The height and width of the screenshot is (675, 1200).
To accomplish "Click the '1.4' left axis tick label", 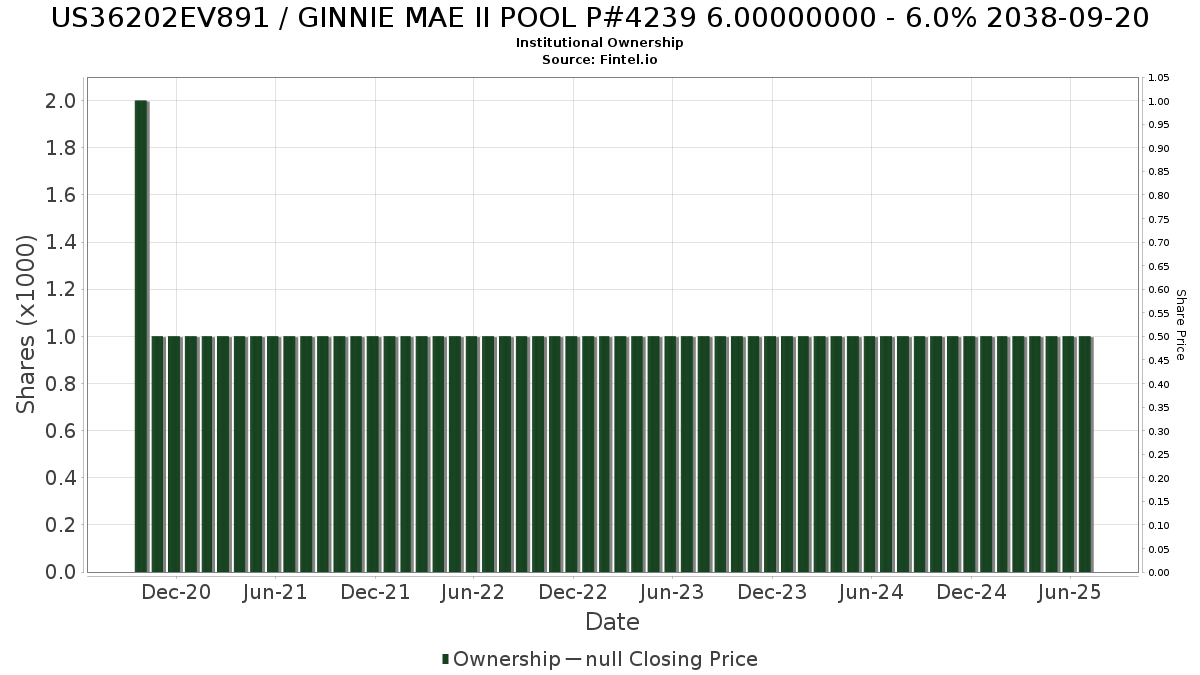I will point(61,242).
